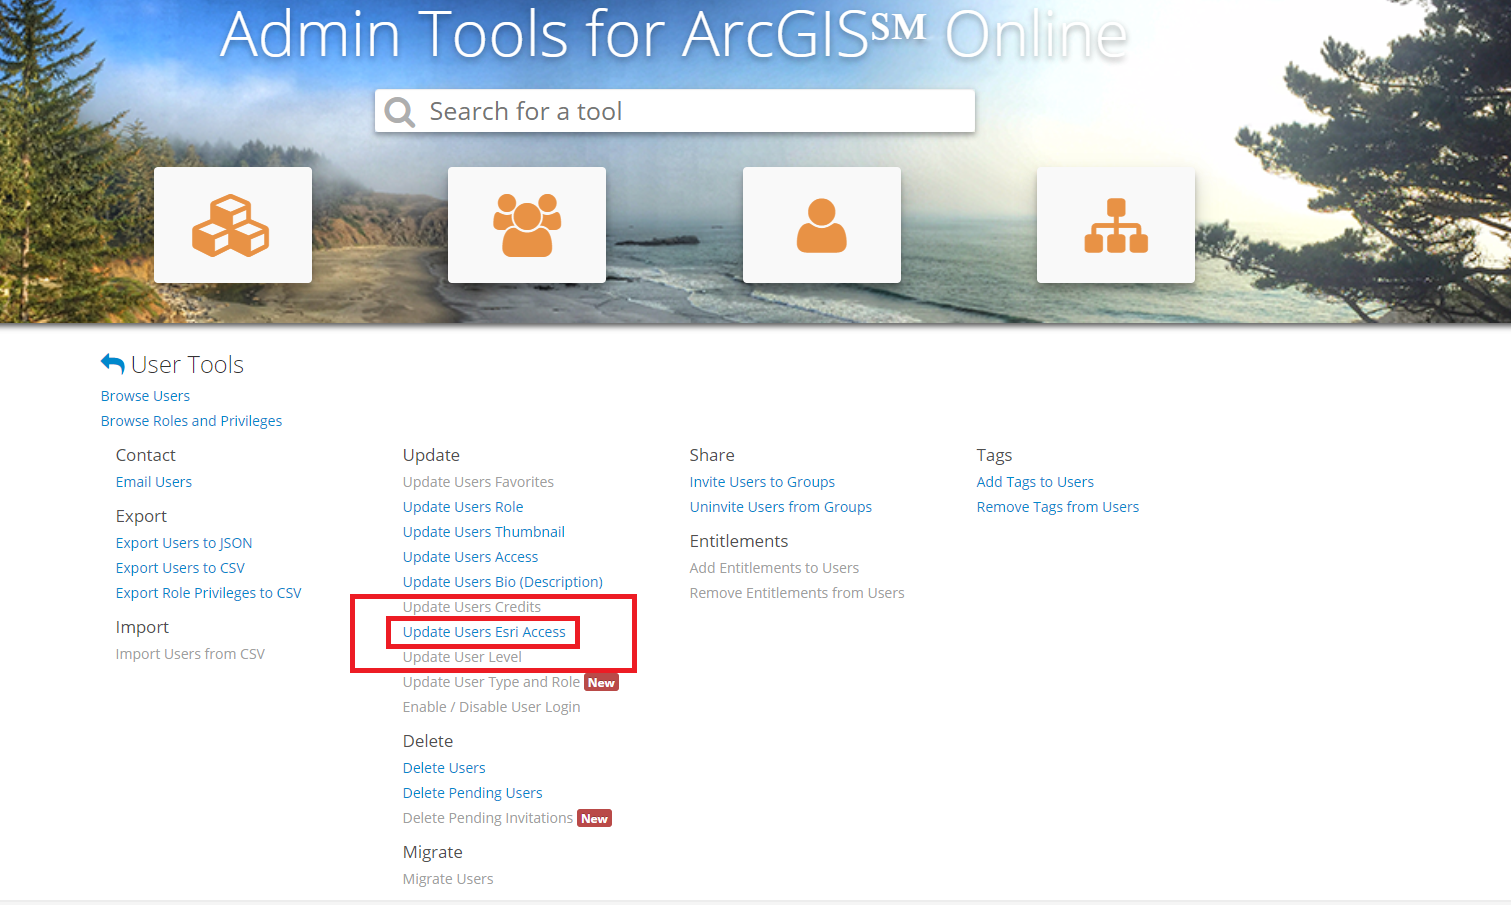The width and height of the screenshot is (1511, 905).
Task: Open Export Role Privileges to CSV
Action: click(208, 593)
